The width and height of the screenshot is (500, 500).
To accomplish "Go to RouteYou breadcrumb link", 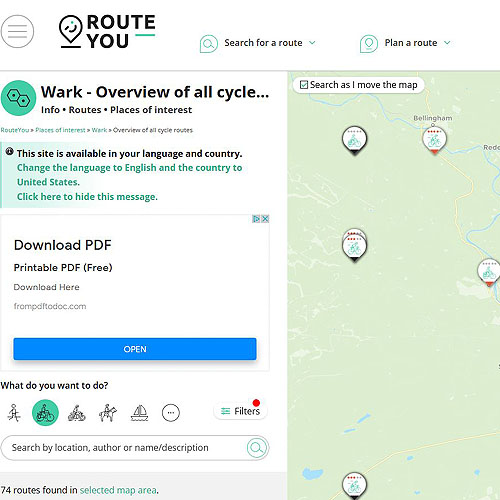I will click(x=15, y=130).
